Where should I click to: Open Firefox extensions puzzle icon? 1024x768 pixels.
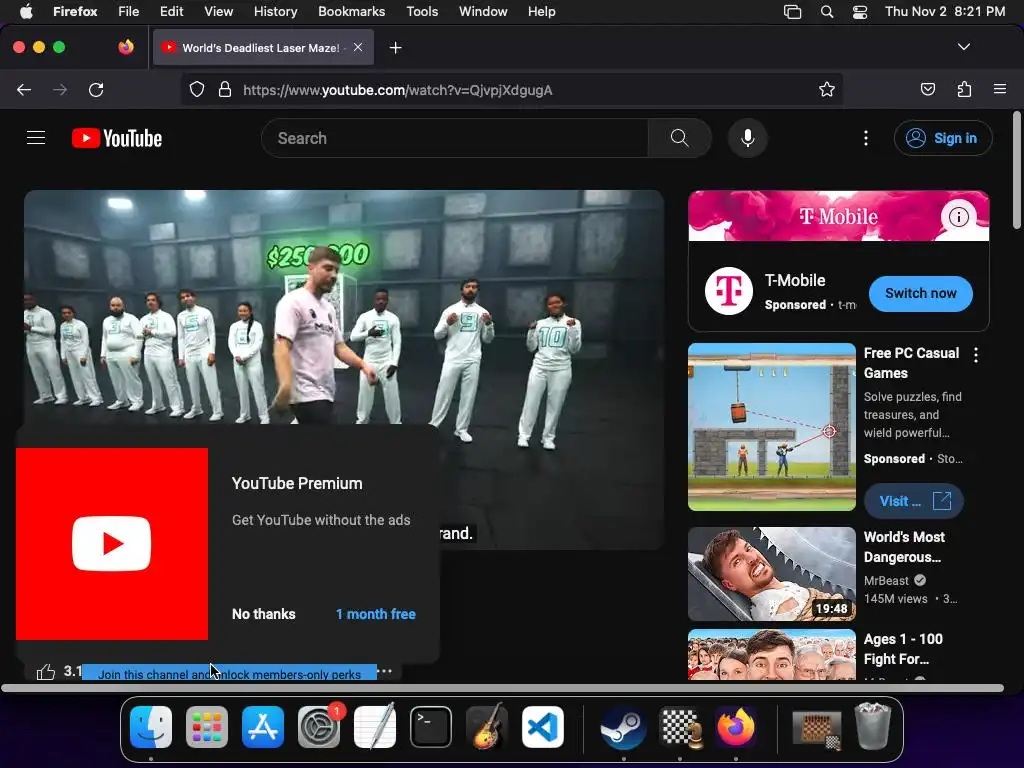pyautogui.click(x=965, y=89)
